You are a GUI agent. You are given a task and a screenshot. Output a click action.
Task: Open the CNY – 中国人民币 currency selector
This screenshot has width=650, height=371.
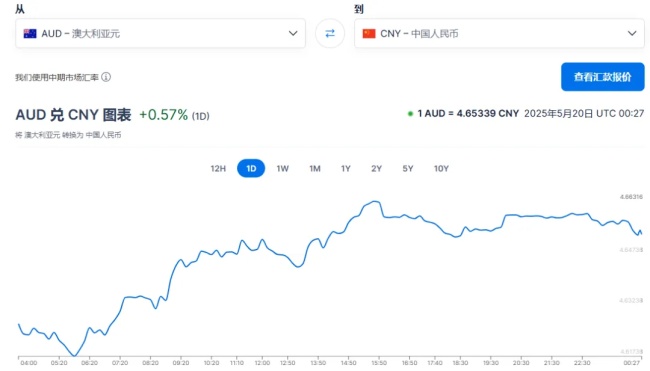click(499, 33)
